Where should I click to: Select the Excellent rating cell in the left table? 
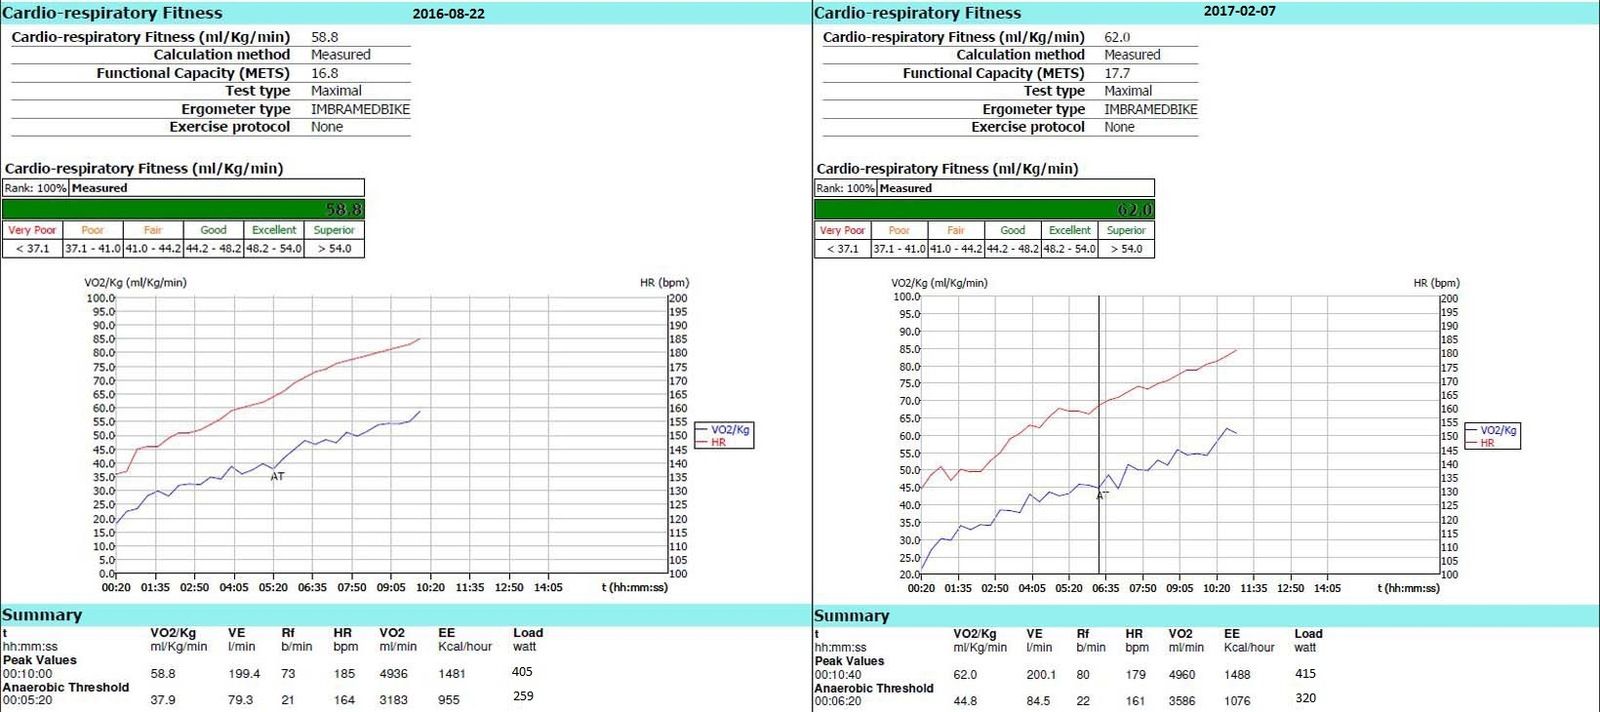click(x=274, y=230)
